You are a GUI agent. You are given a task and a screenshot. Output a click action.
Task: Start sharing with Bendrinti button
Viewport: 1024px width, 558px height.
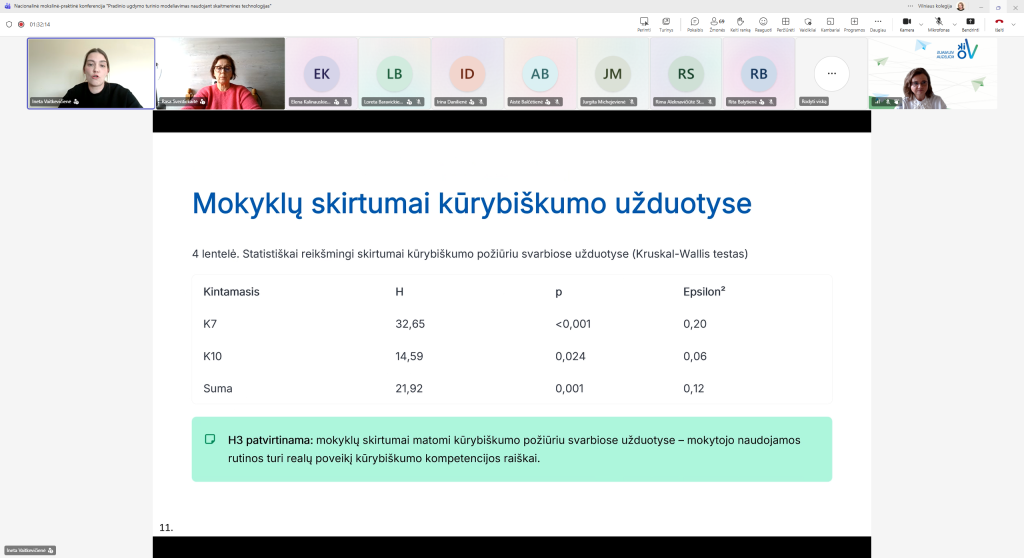(970, 23)
